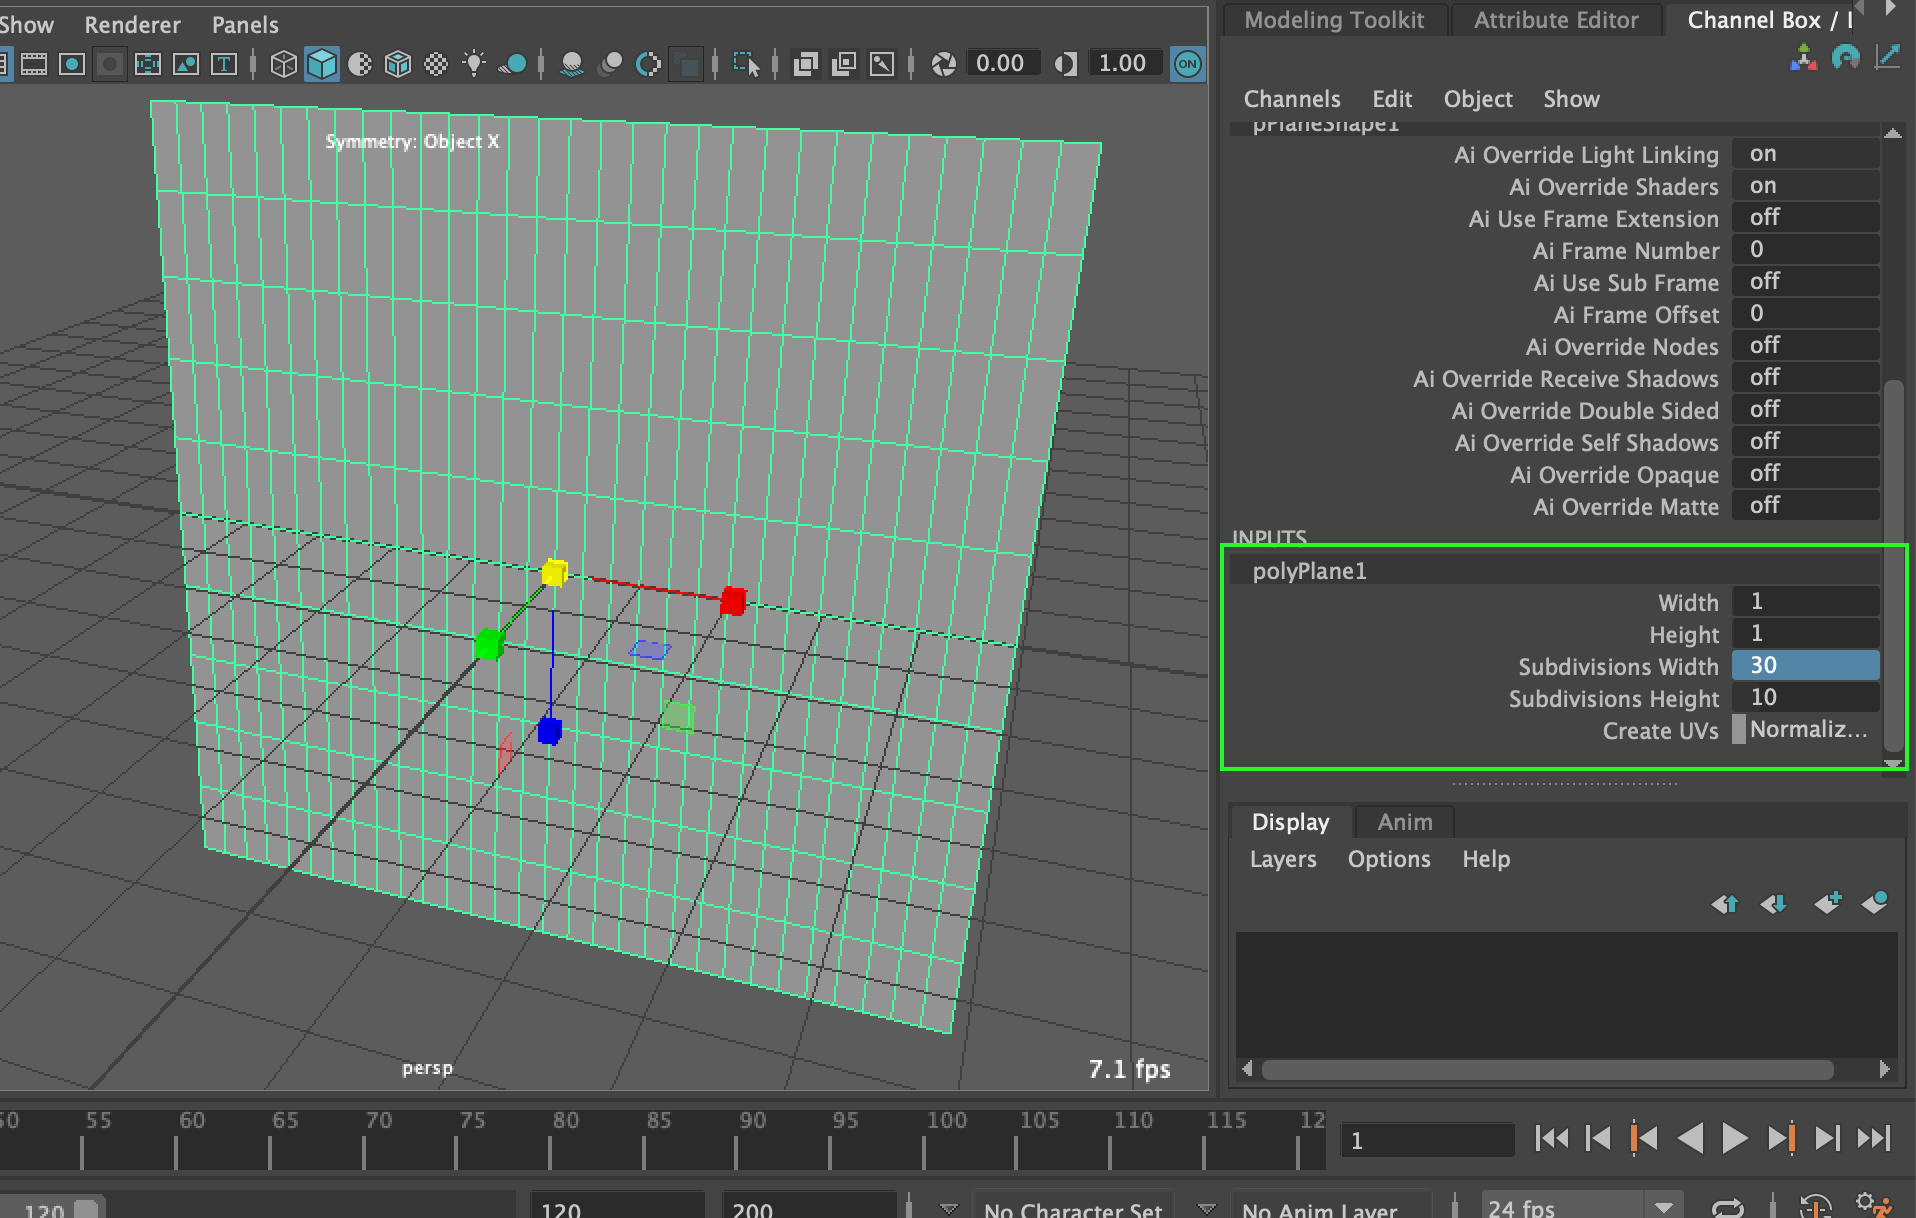Click the Subdivisions Width value field
Image resolution: width=1916 pixels, height=1218 pixels.
coord(1806,666)
